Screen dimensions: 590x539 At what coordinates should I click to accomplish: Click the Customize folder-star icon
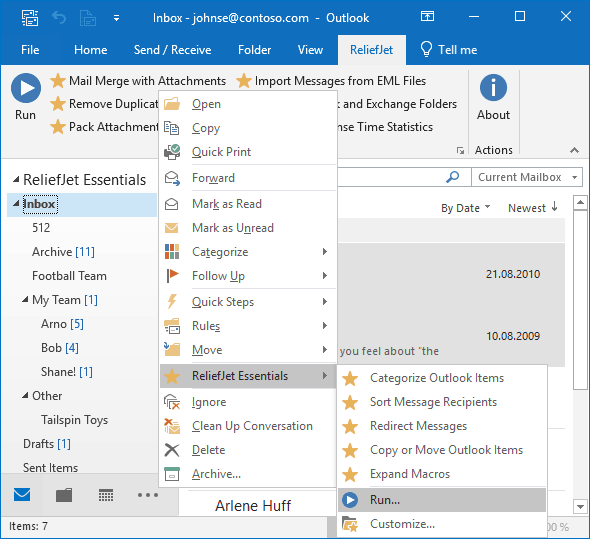(x=350, y=524)
